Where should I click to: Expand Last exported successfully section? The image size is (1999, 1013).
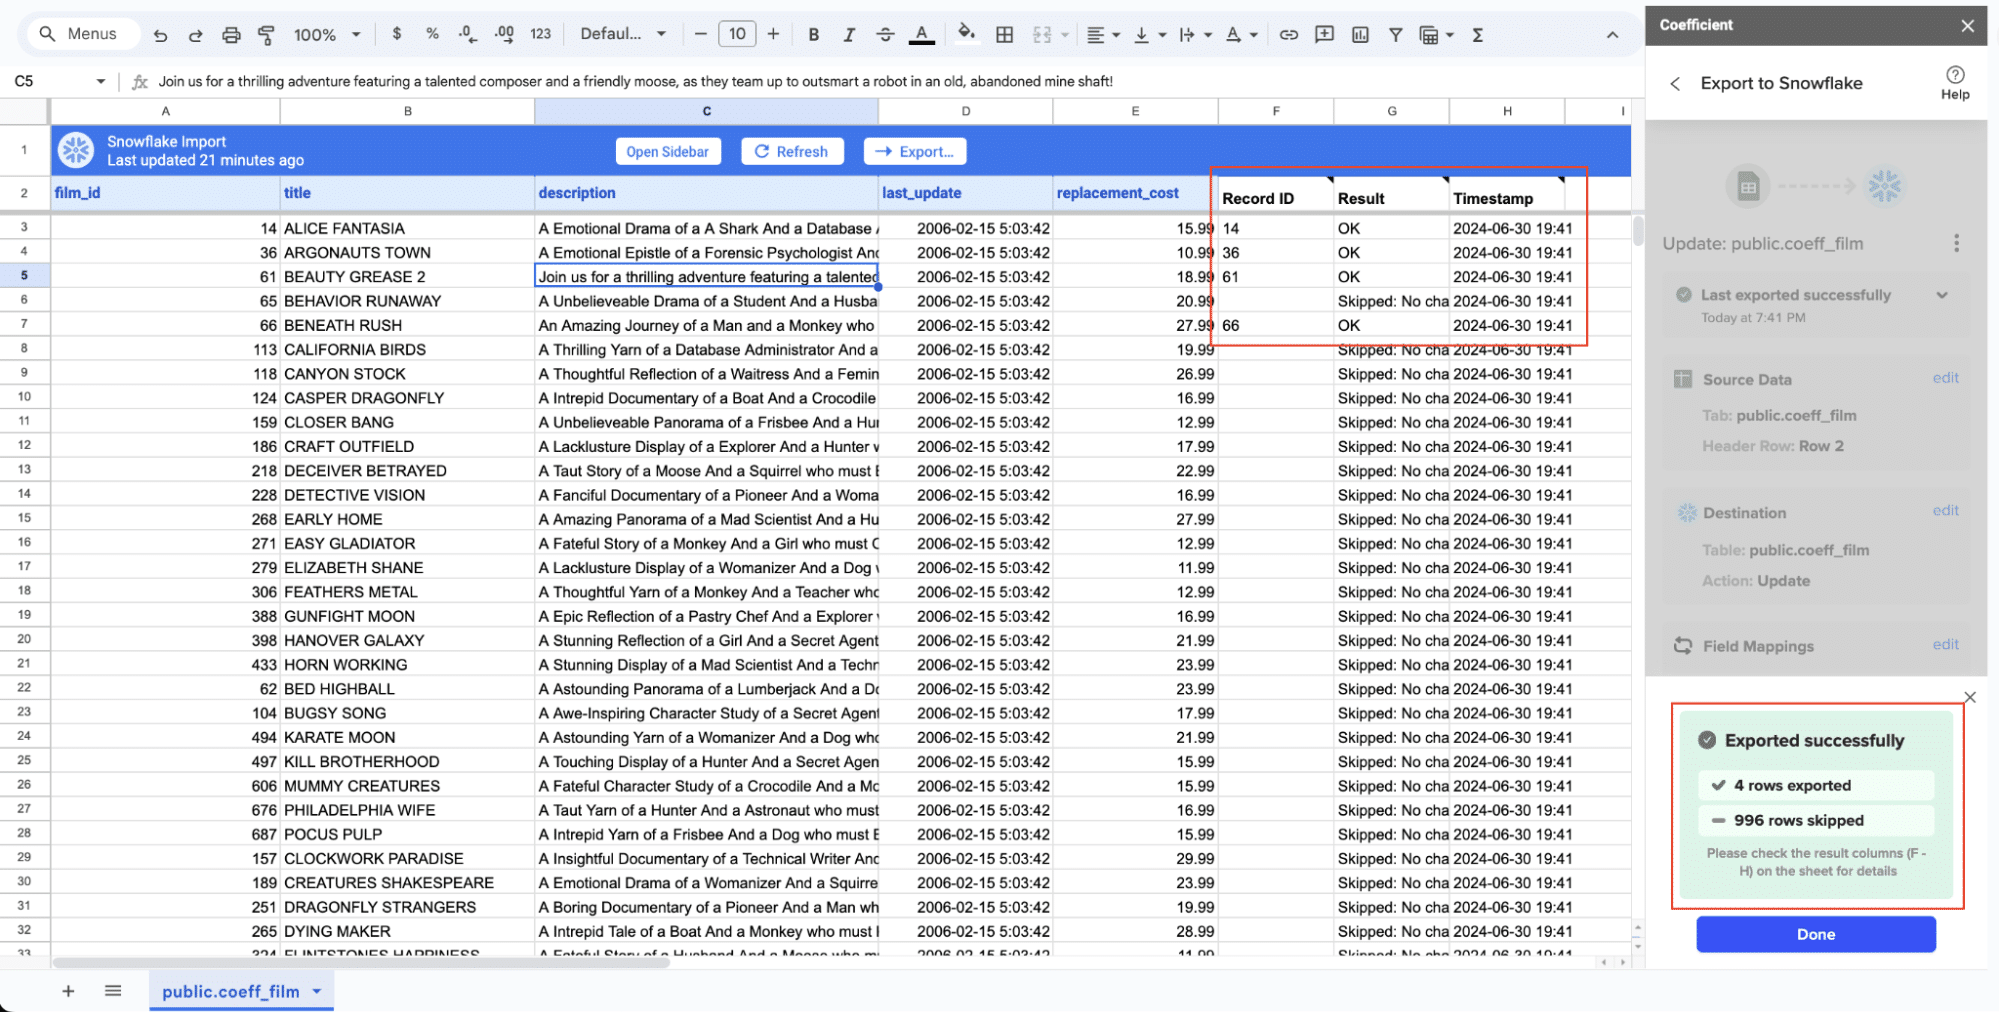coord(1942,295)
